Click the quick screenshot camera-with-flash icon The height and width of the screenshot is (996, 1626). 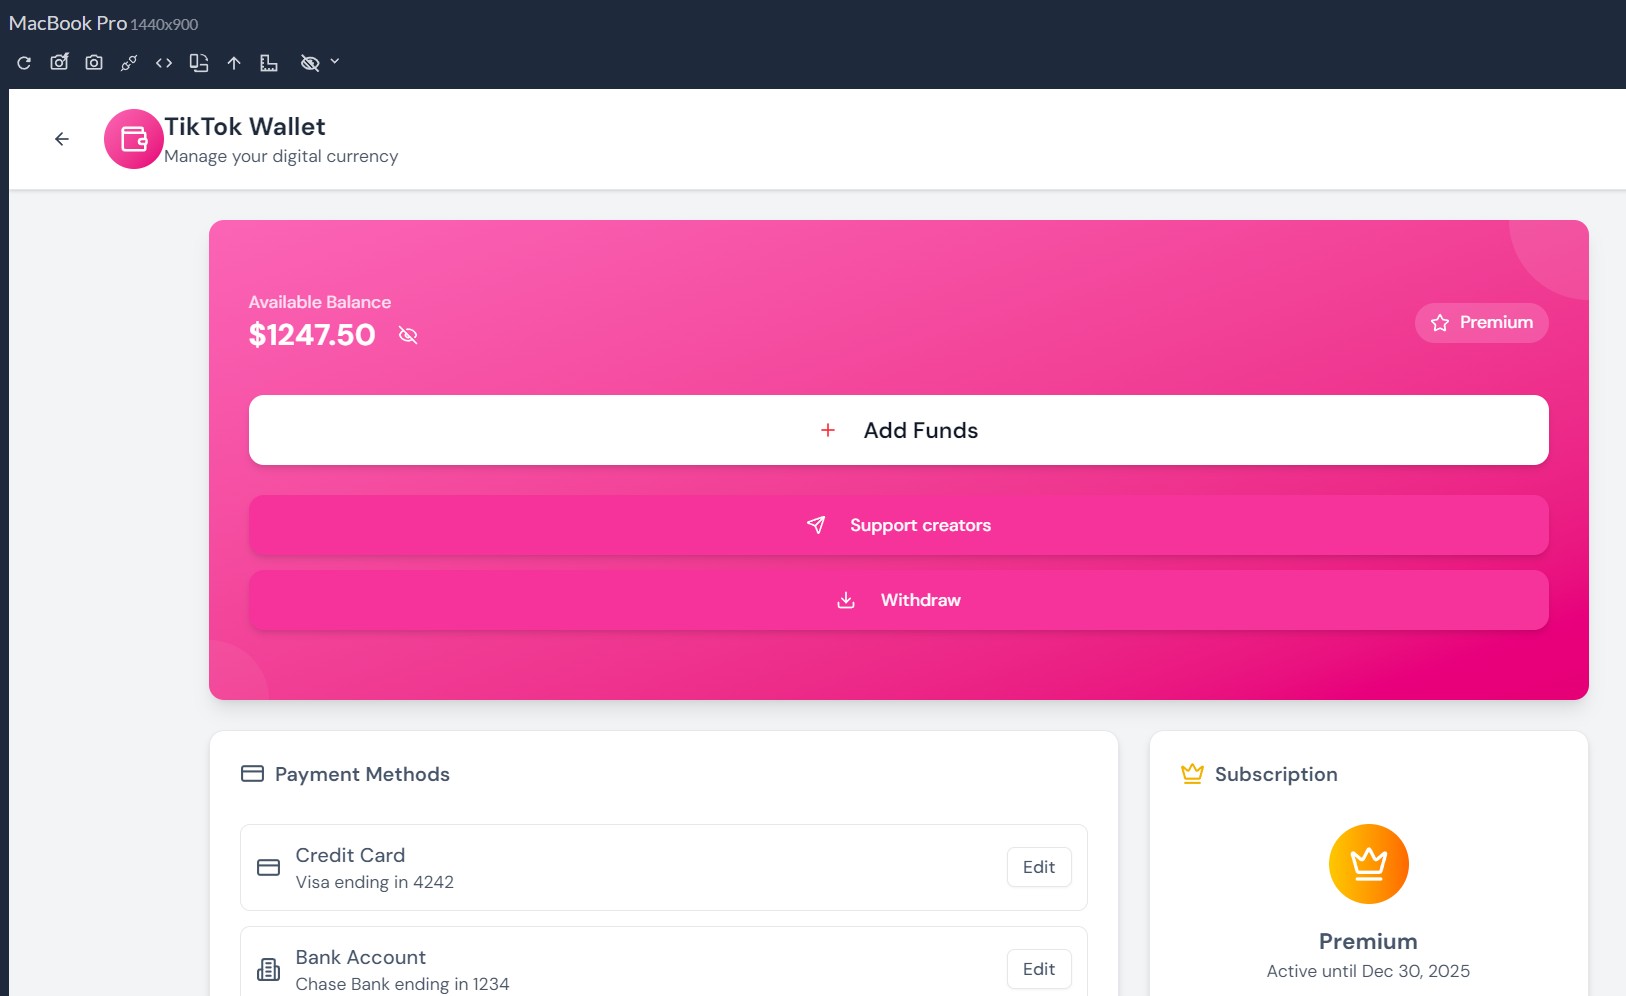(x=59, y=62)
